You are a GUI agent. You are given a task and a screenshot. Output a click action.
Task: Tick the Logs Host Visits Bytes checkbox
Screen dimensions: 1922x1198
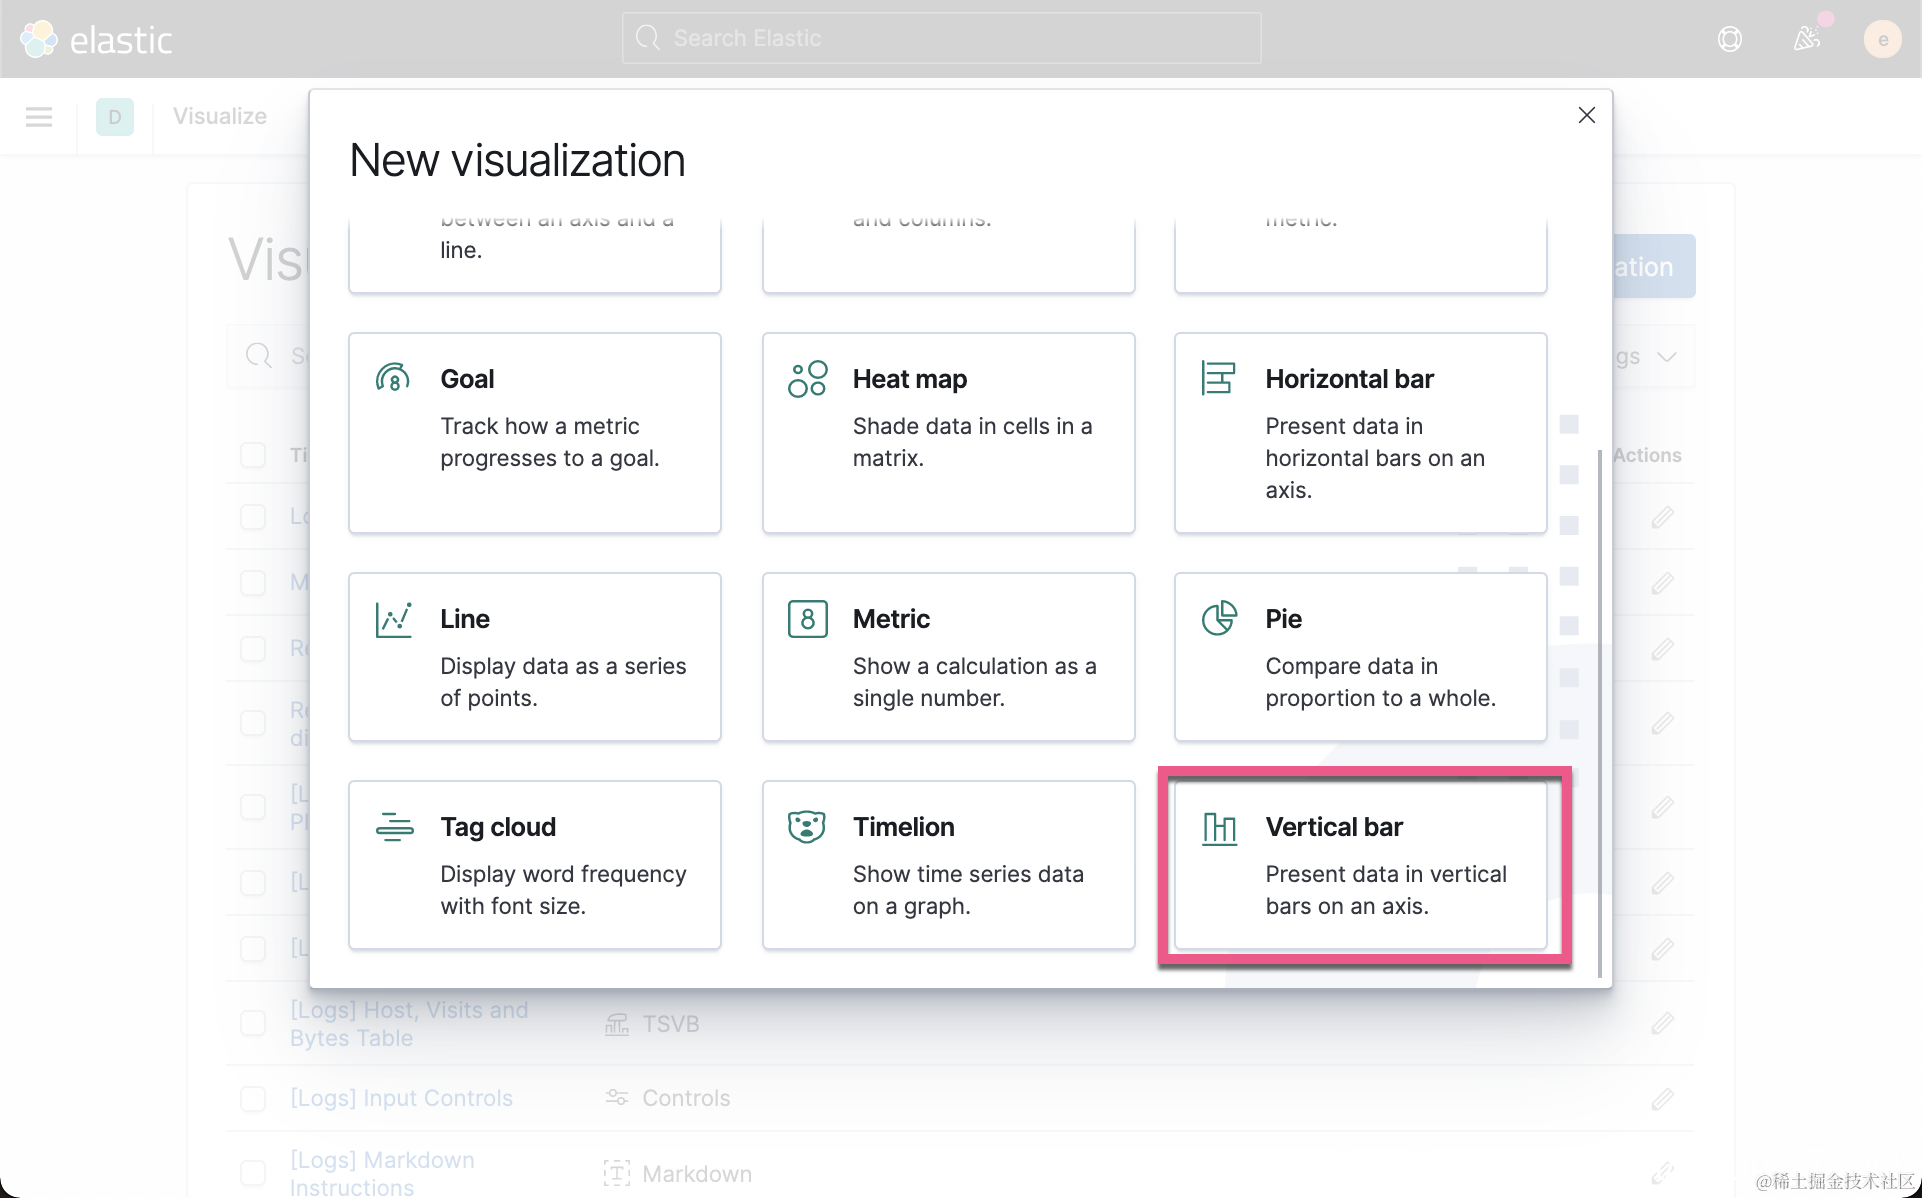(x=253, y=1023)
